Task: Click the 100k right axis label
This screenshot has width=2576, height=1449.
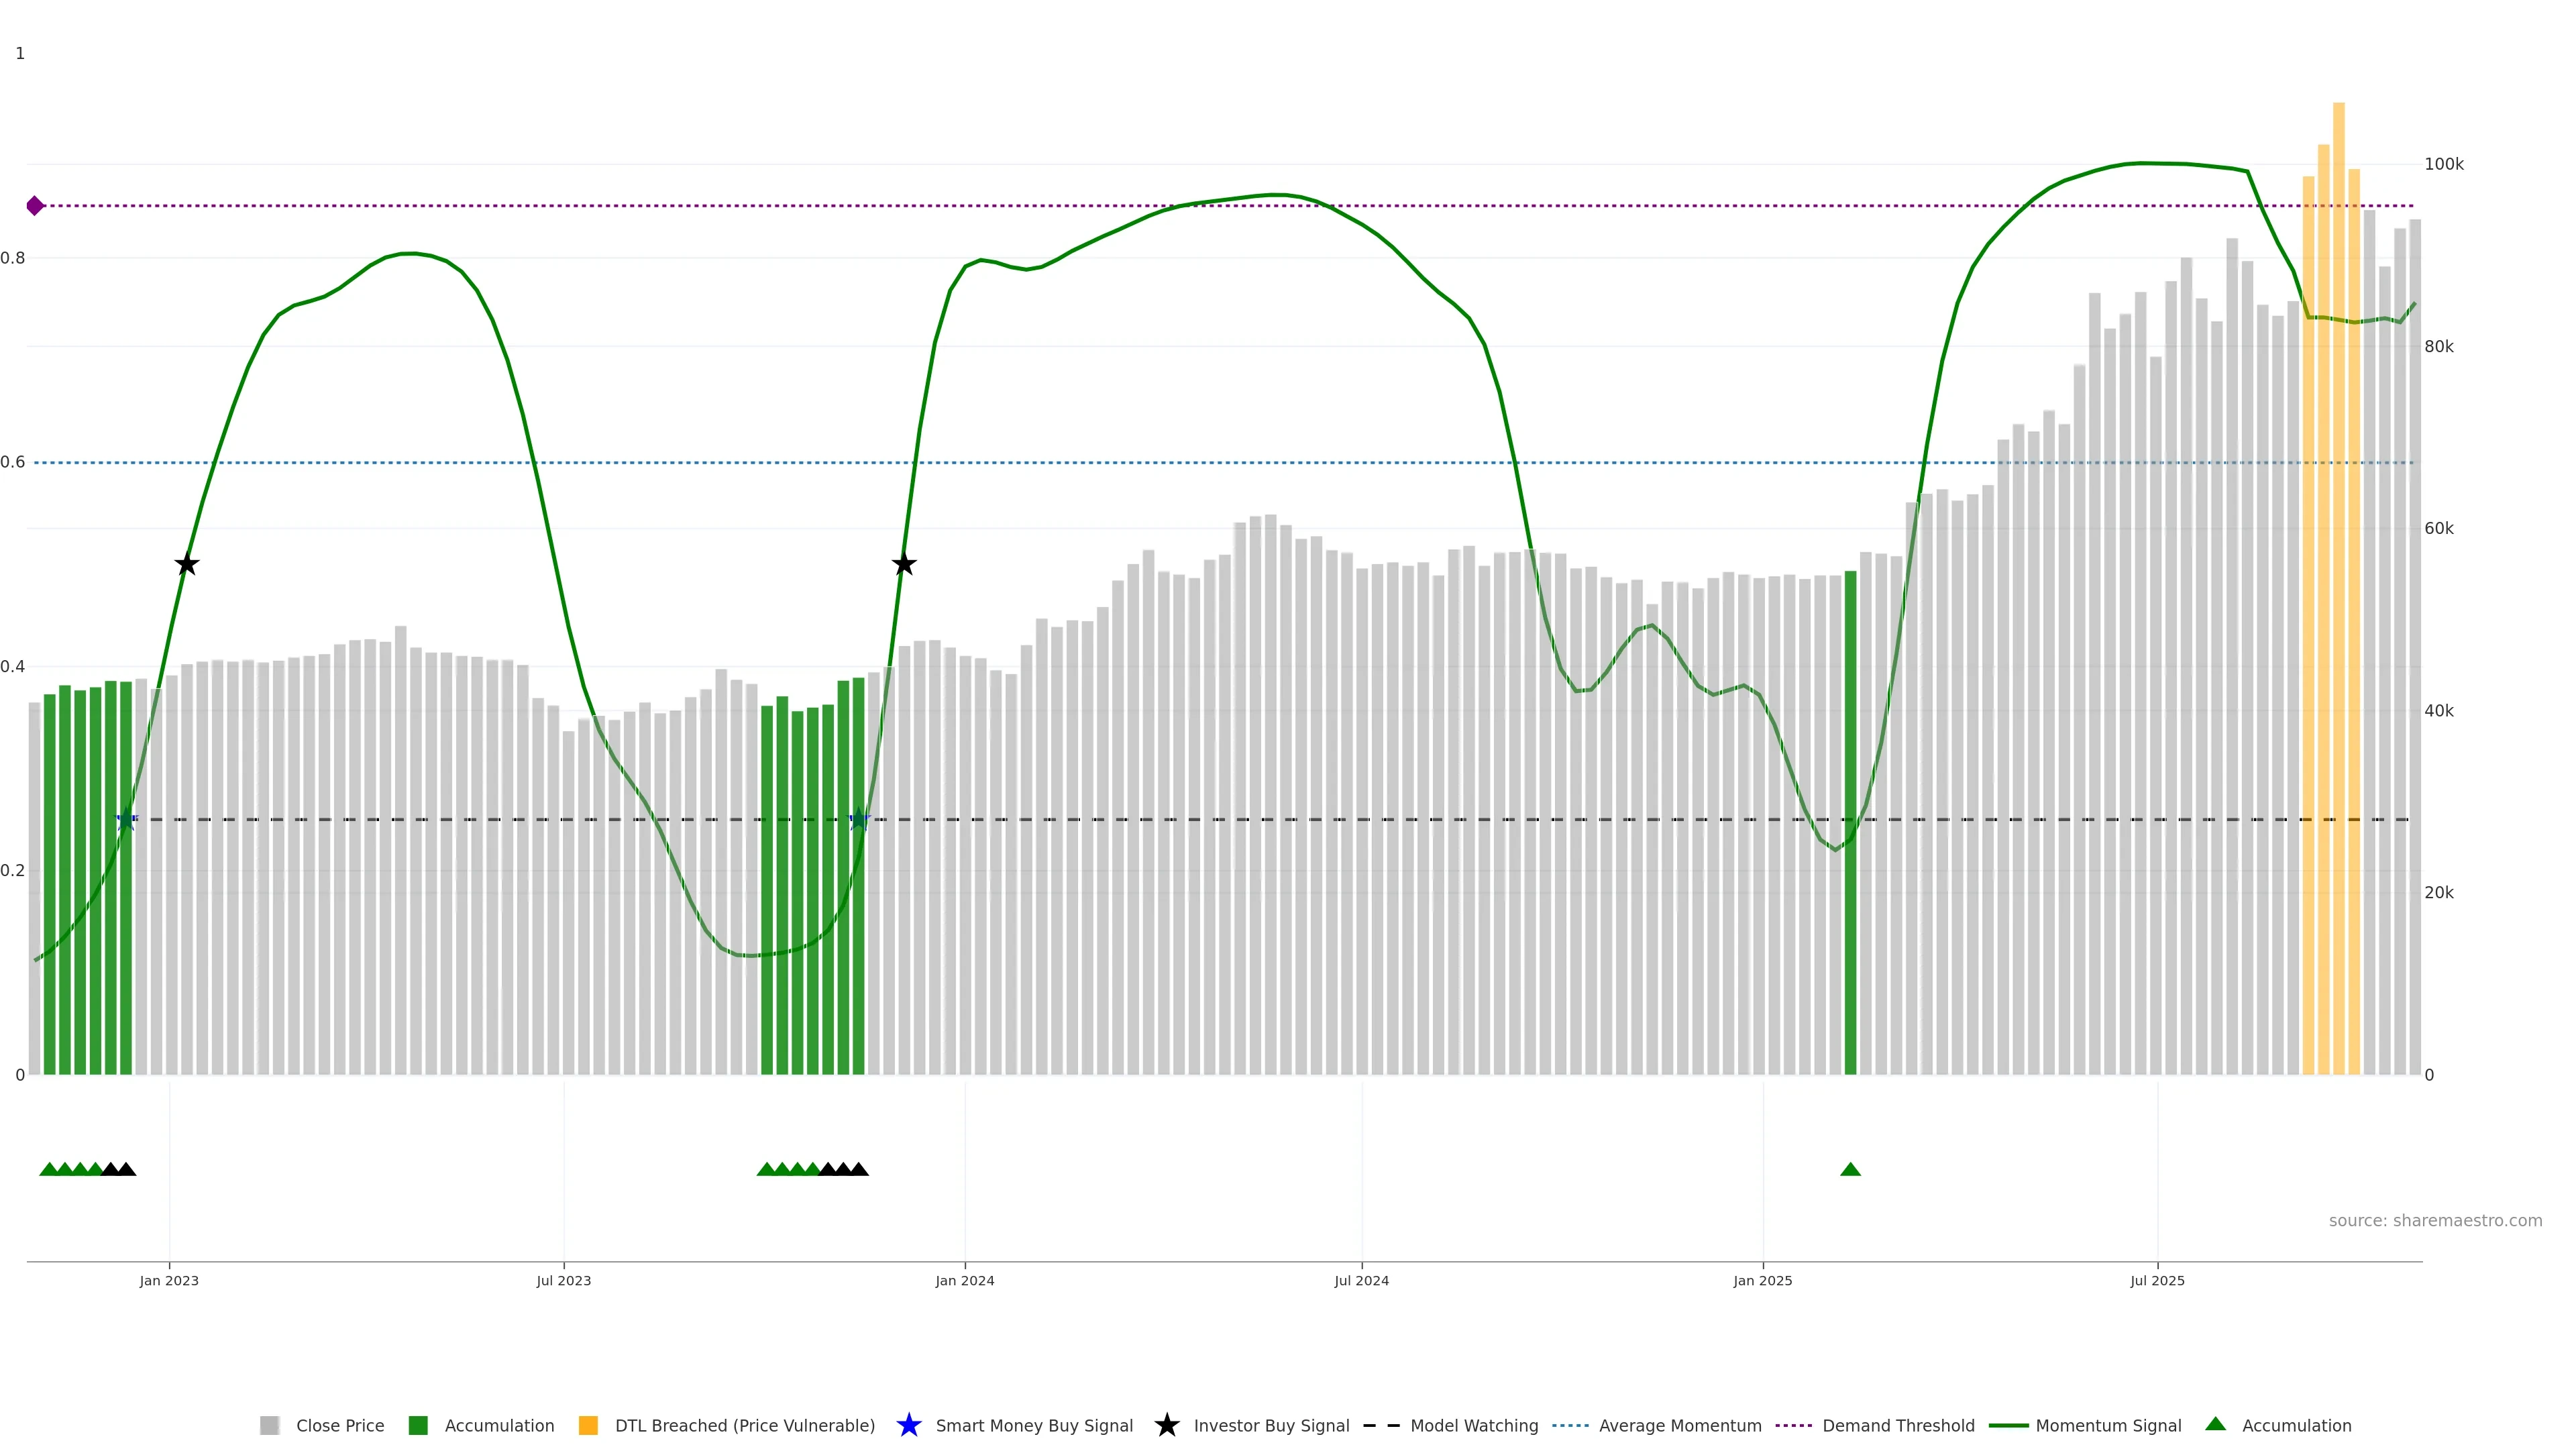Action: (x=2444, y=165)
